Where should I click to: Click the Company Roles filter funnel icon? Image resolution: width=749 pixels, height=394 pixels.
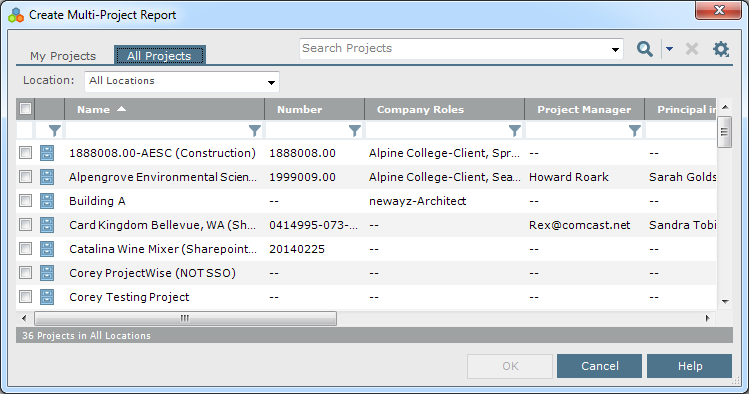514,130
